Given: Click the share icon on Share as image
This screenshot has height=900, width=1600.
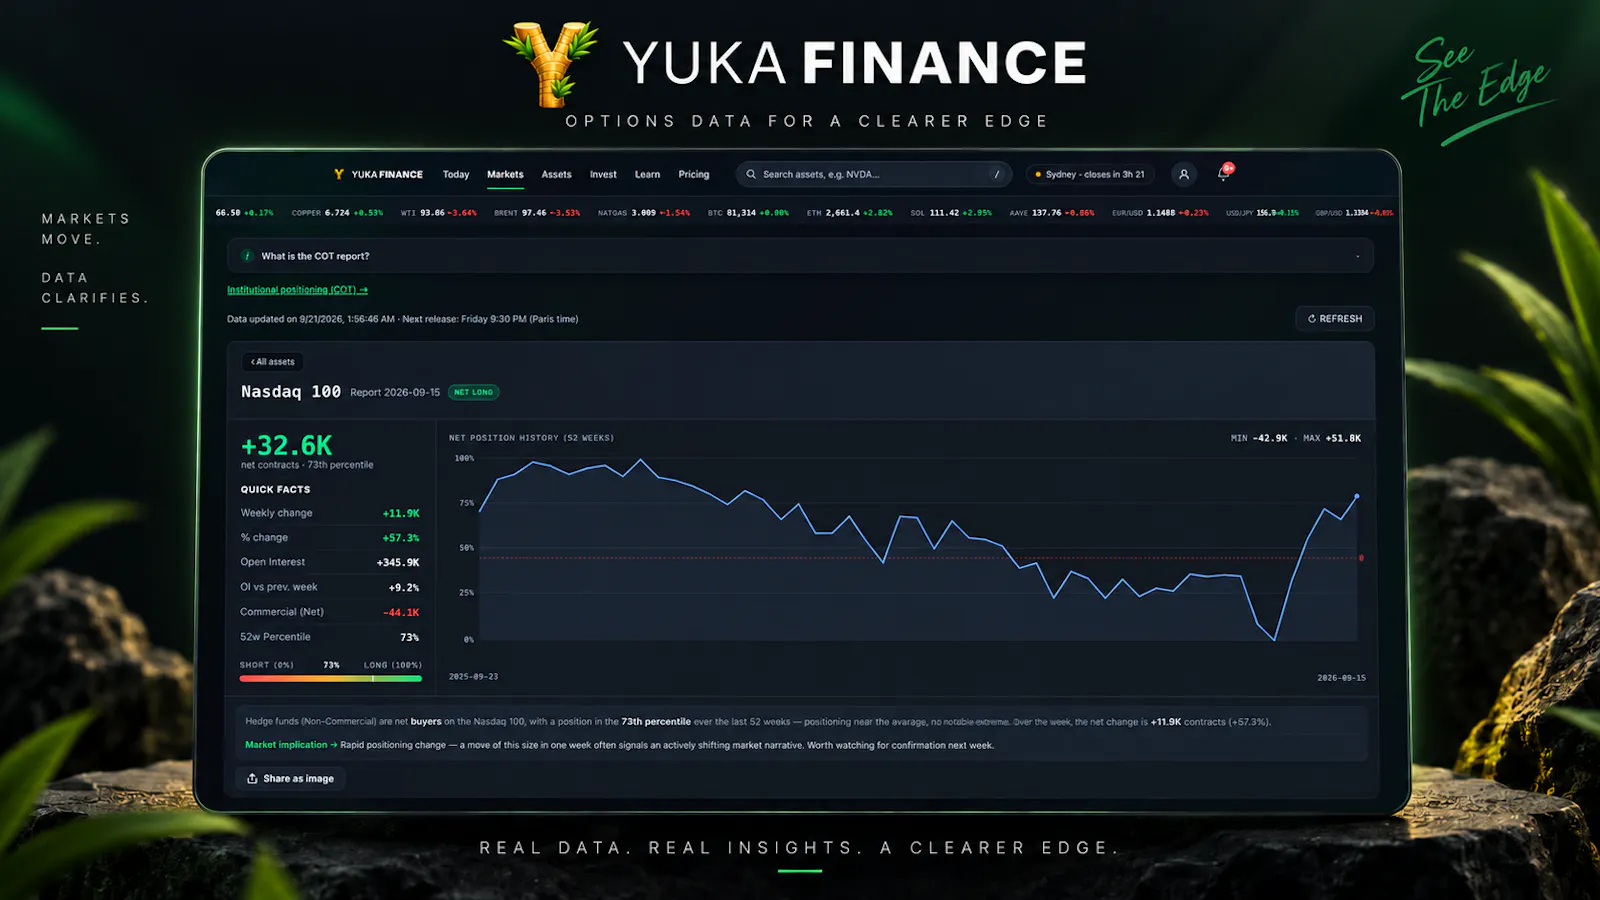Looking at the screenshot, I should click(x=252, y=779).
